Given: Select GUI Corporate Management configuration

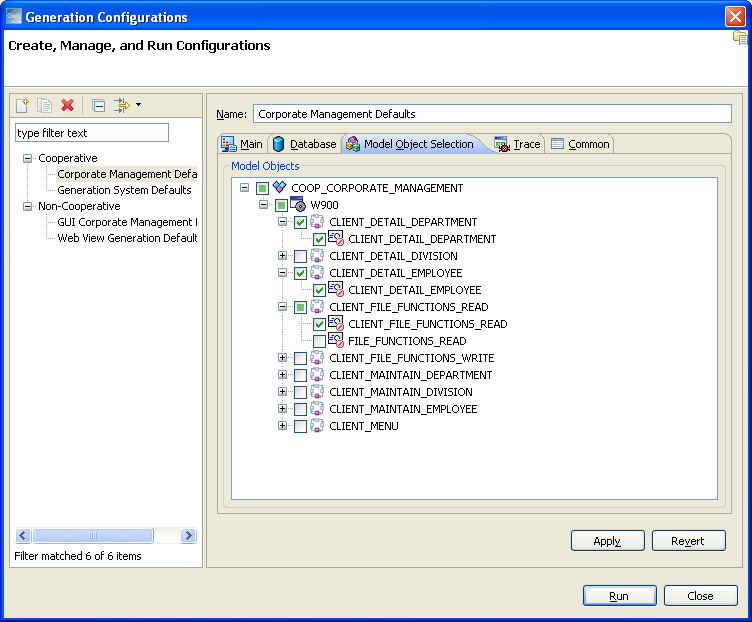Looking at the screenshot, I should point(127,222).
